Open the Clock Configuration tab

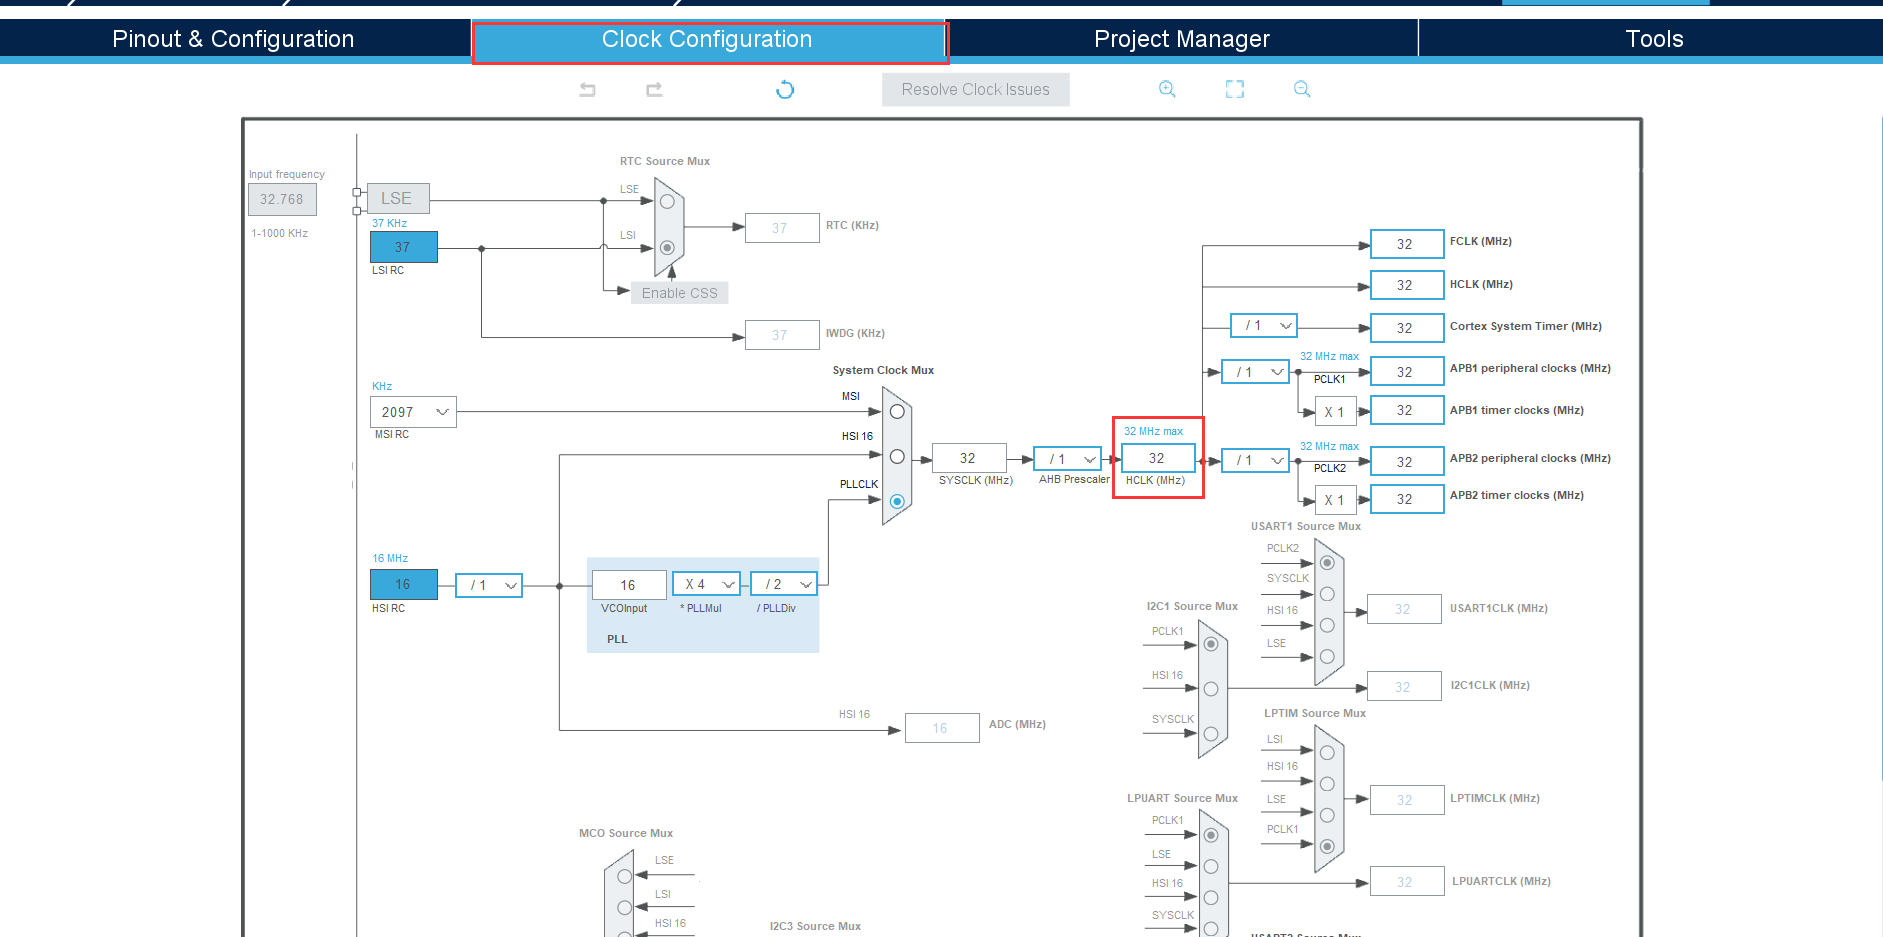[x=707, y=39]
